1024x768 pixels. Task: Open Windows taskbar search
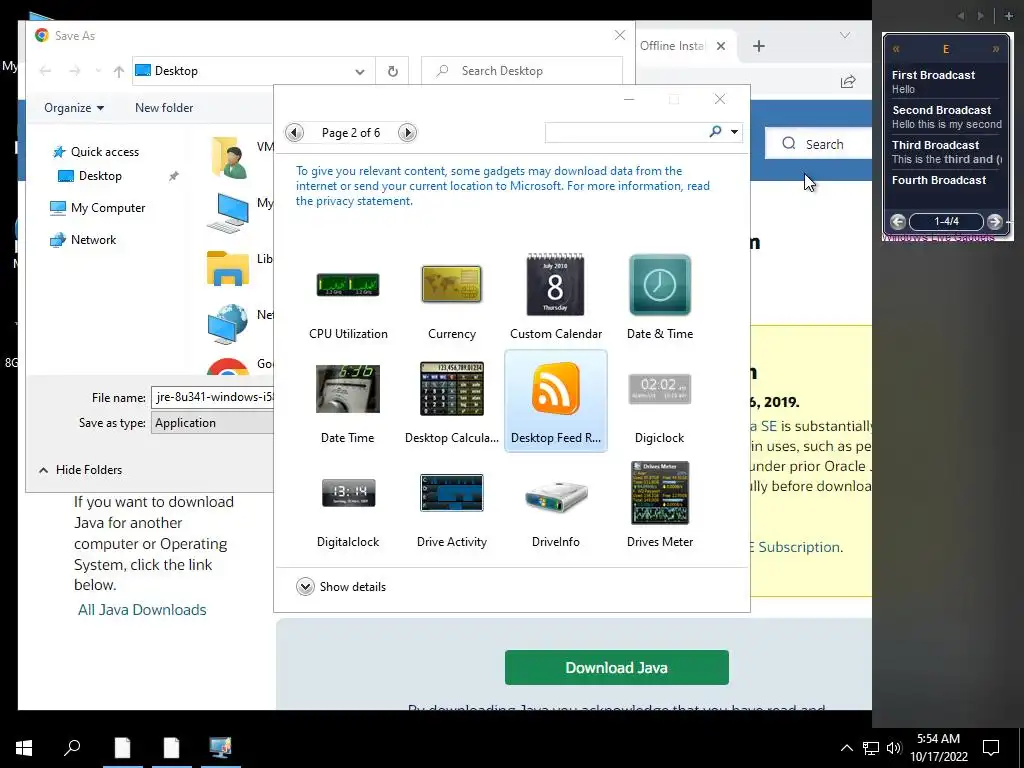(72, 747)
